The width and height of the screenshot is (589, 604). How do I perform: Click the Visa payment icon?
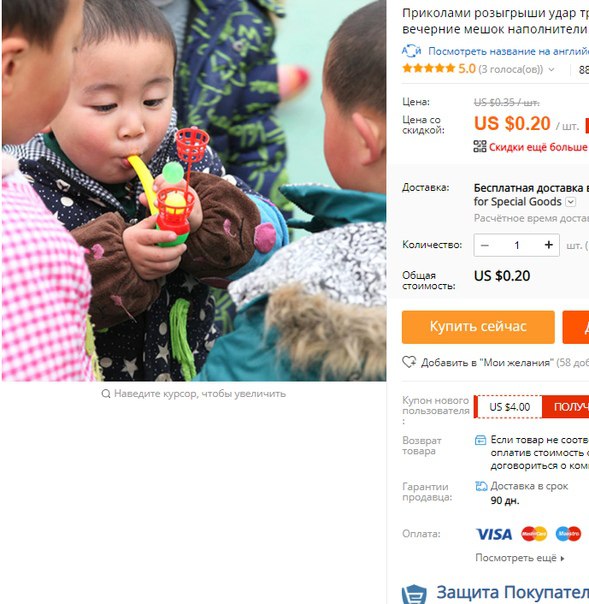coord(494,534)
